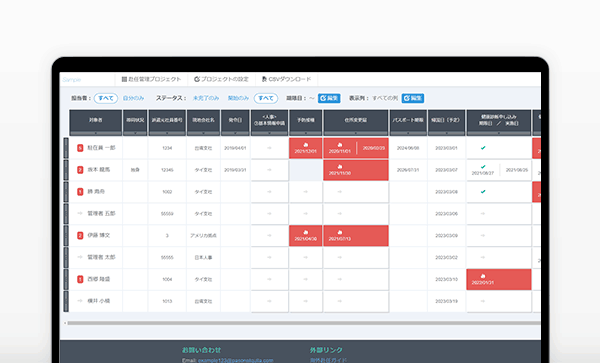Click green checkmark in 勝 海舟 health check cell
This screenshot has width=600, height=363.
pos(483,192)
